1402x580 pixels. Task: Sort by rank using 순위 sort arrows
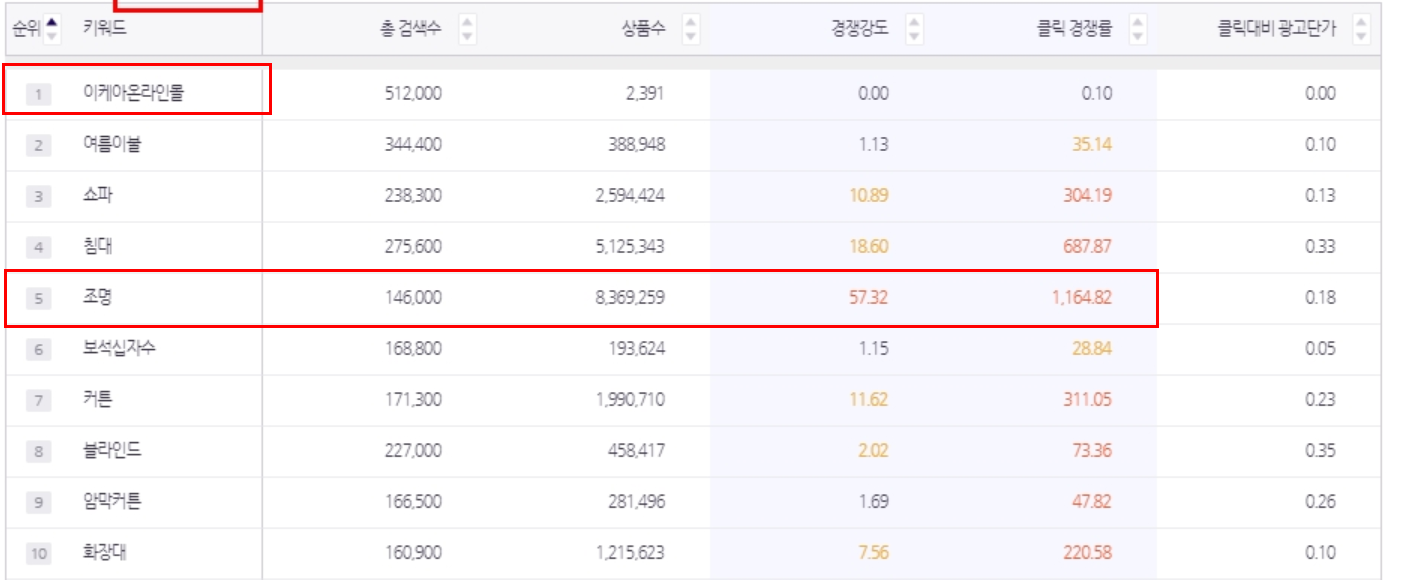pyautogui.click(x=53, y=29)
